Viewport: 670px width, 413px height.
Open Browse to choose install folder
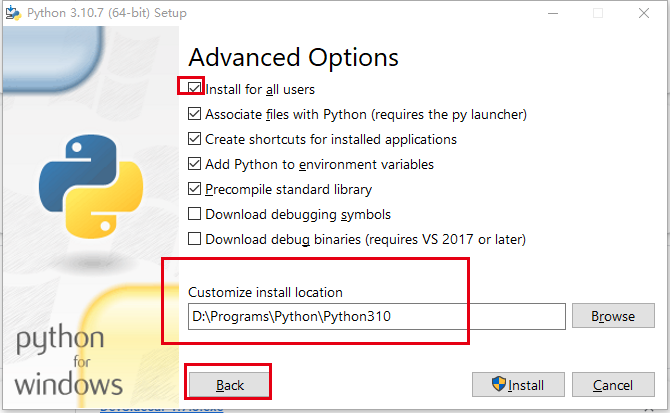613,316
